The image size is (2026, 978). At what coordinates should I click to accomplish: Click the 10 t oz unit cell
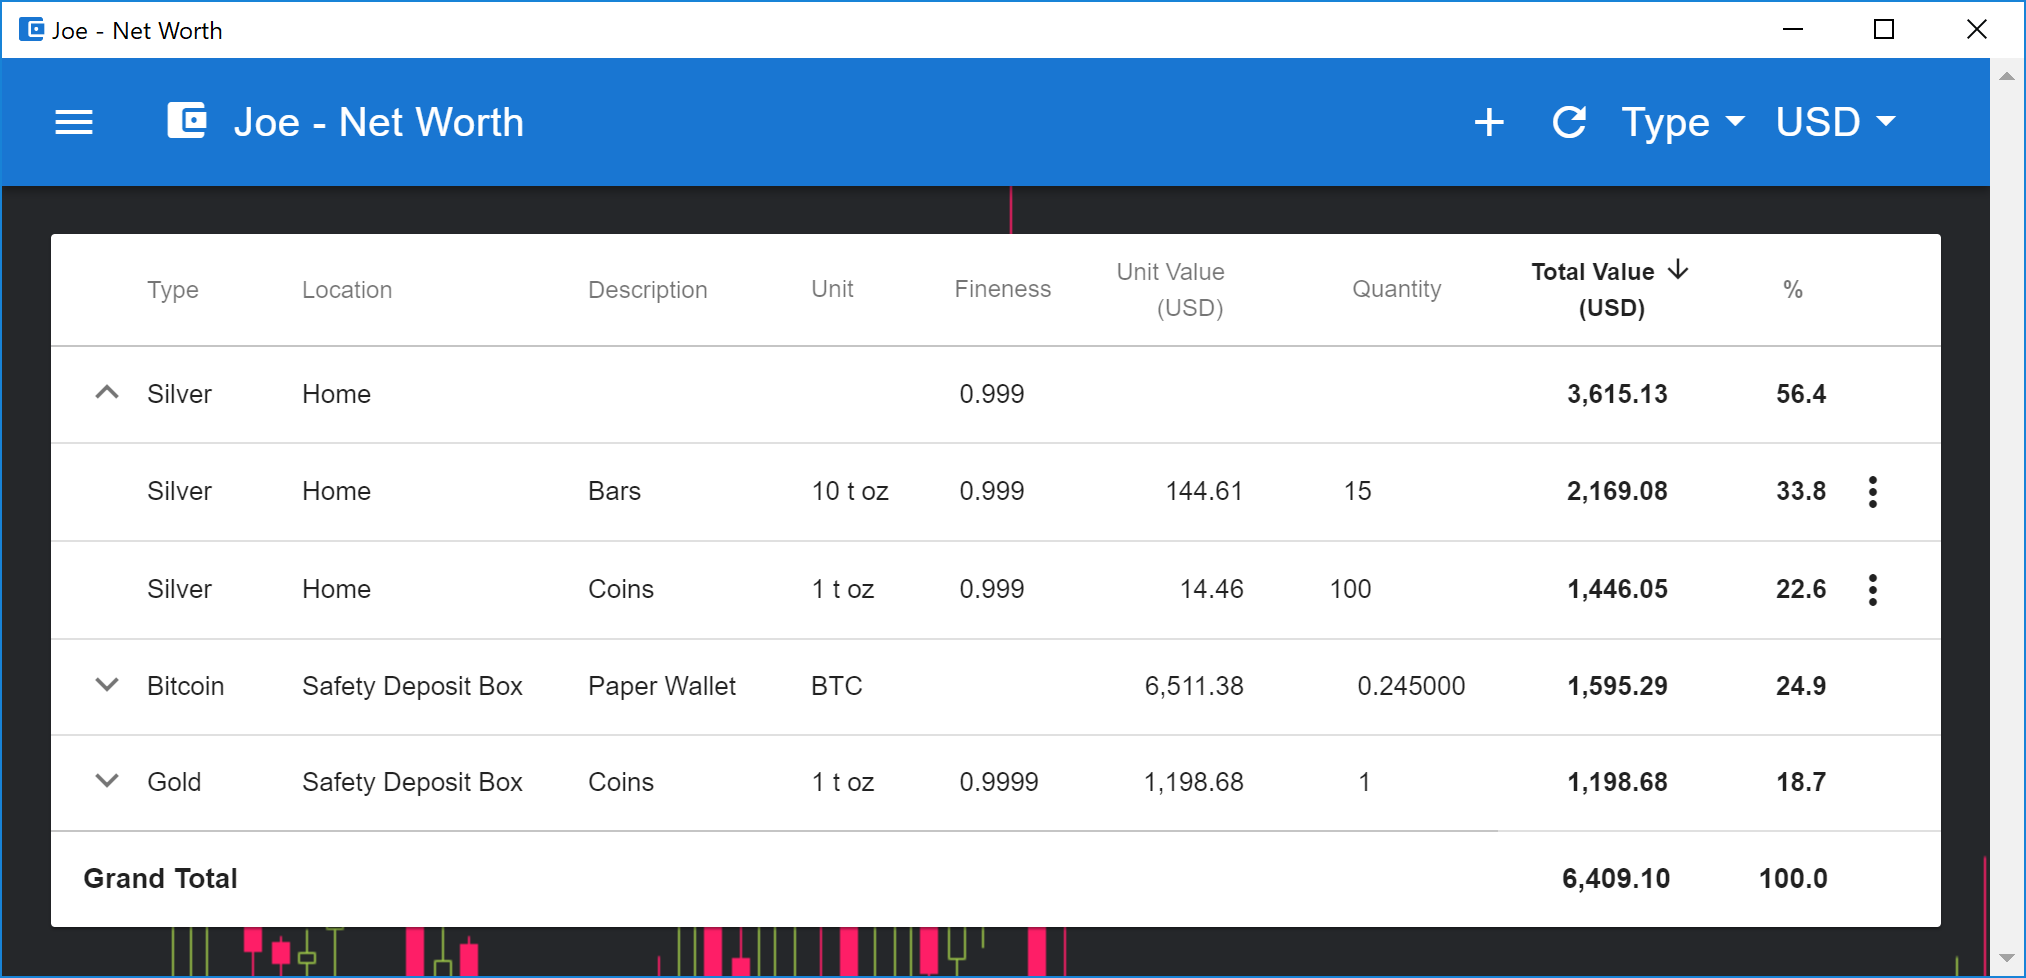(x=850, y=491)
